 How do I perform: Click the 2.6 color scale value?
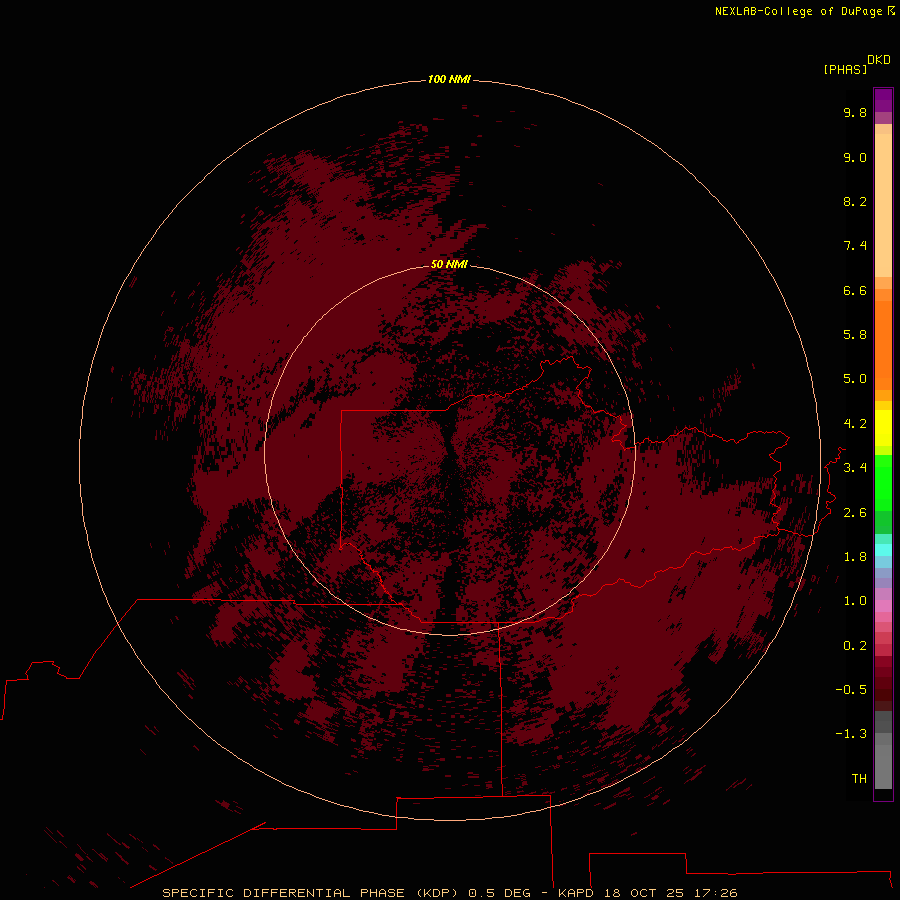[x=855, y=513]
